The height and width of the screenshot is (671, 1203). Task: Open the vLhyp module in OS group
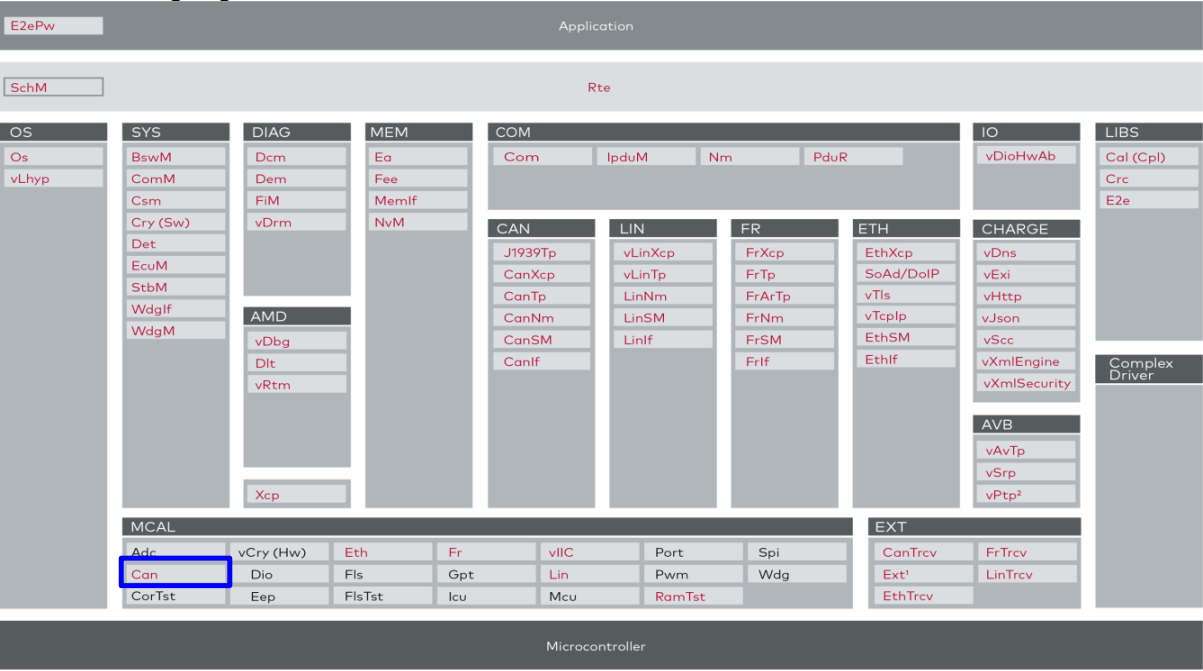(54, 179)
